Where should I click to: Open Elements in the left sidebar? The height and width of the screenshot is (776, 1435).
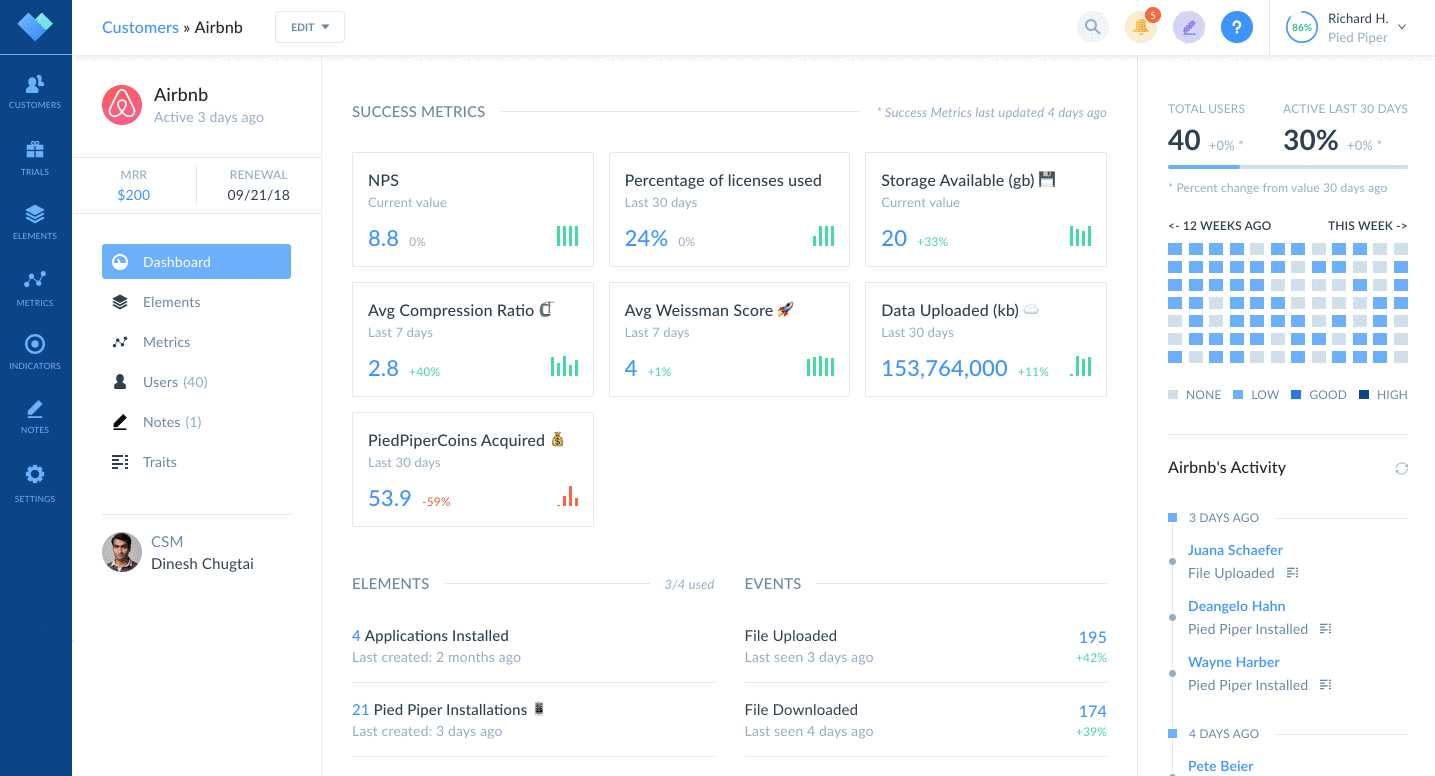pyautogui.click(x=35, y=222)
